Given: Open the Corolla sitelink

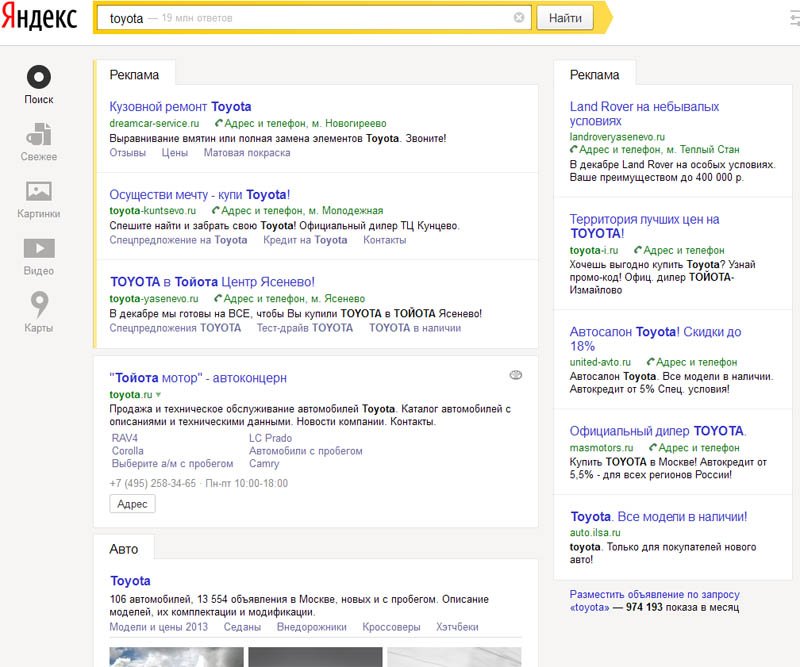Looking at the screenshot, I should (128, 451).
